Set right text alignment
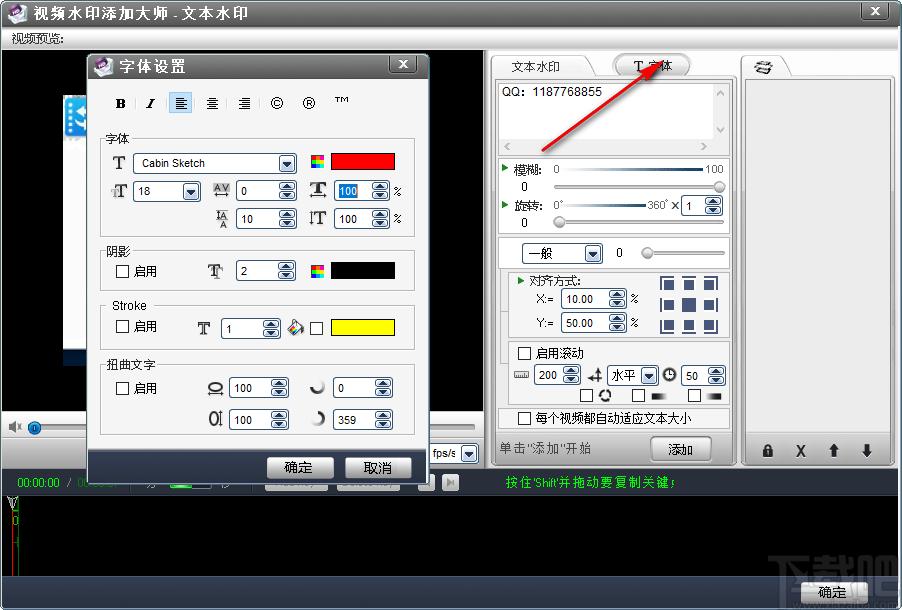The height and width of the screenshot is (610, 902). point(244,104)
